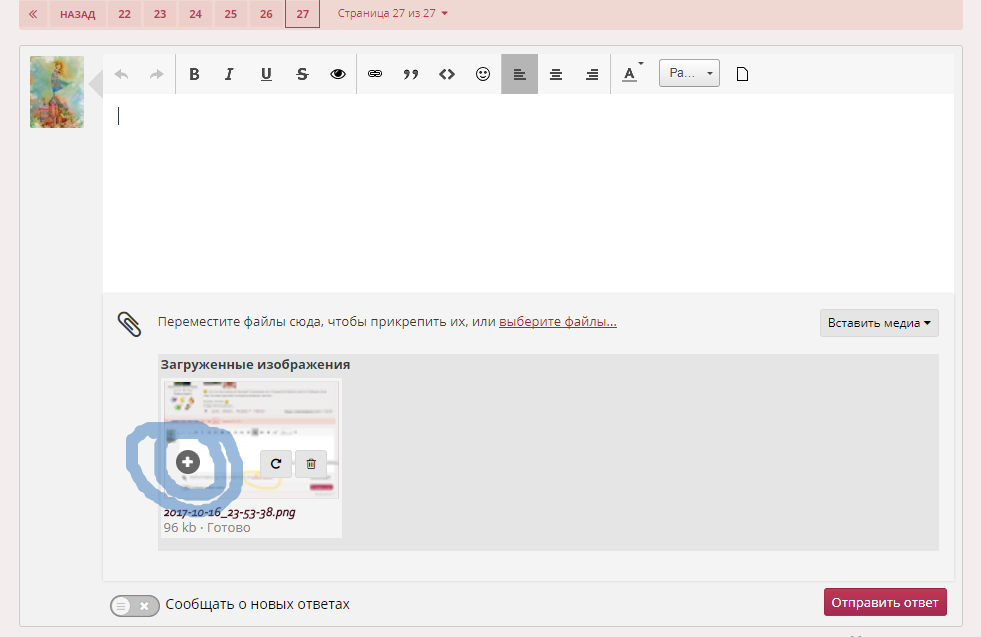981x637 pixels.
Task: Click the 'НАЗАД' pagination item
Action: (x=78, y=14)
